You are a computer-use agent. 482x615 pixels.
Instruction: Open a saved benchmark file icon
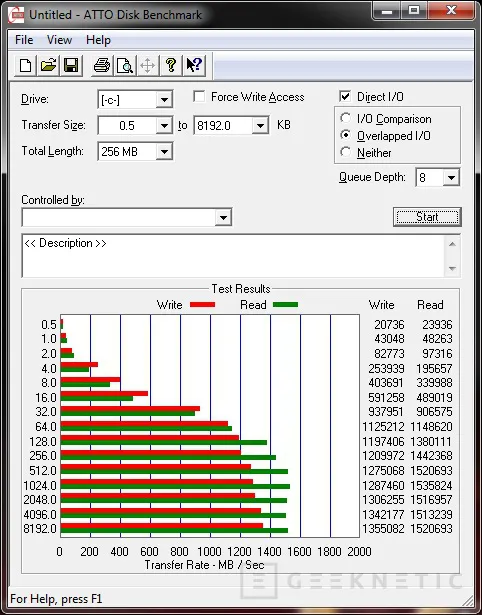click(x=48, y=65)
